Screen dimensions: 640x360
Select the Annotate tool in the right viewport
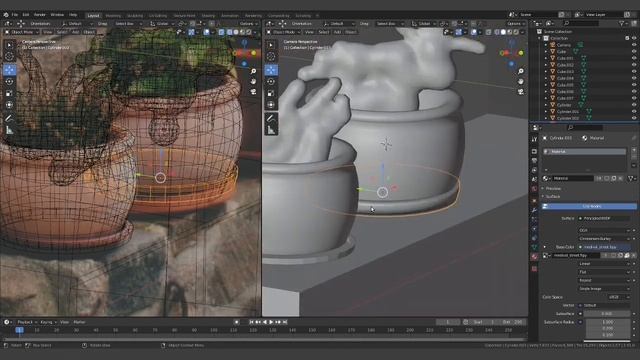pyautogui.click(x=271, y=118)
